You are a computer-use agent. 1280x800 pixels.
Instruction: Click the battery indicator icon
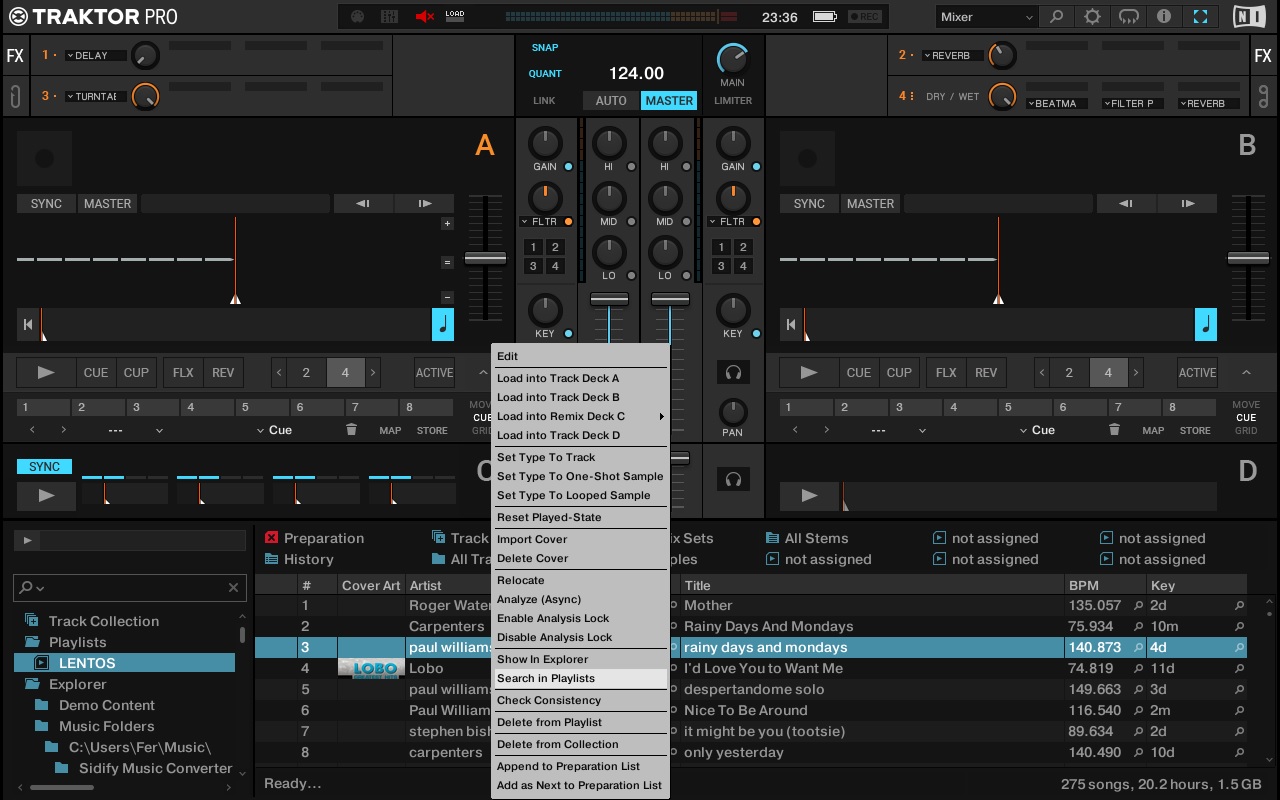[x=824, y=17]
